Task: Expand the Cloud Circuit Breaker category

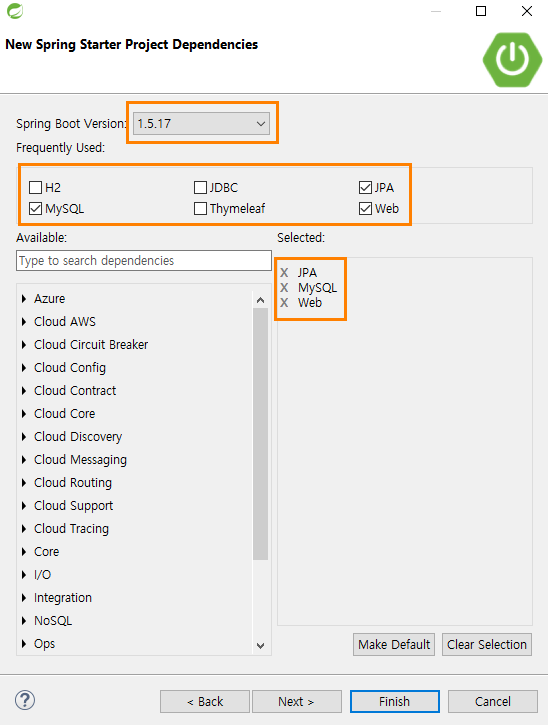Action: (24, 345)
